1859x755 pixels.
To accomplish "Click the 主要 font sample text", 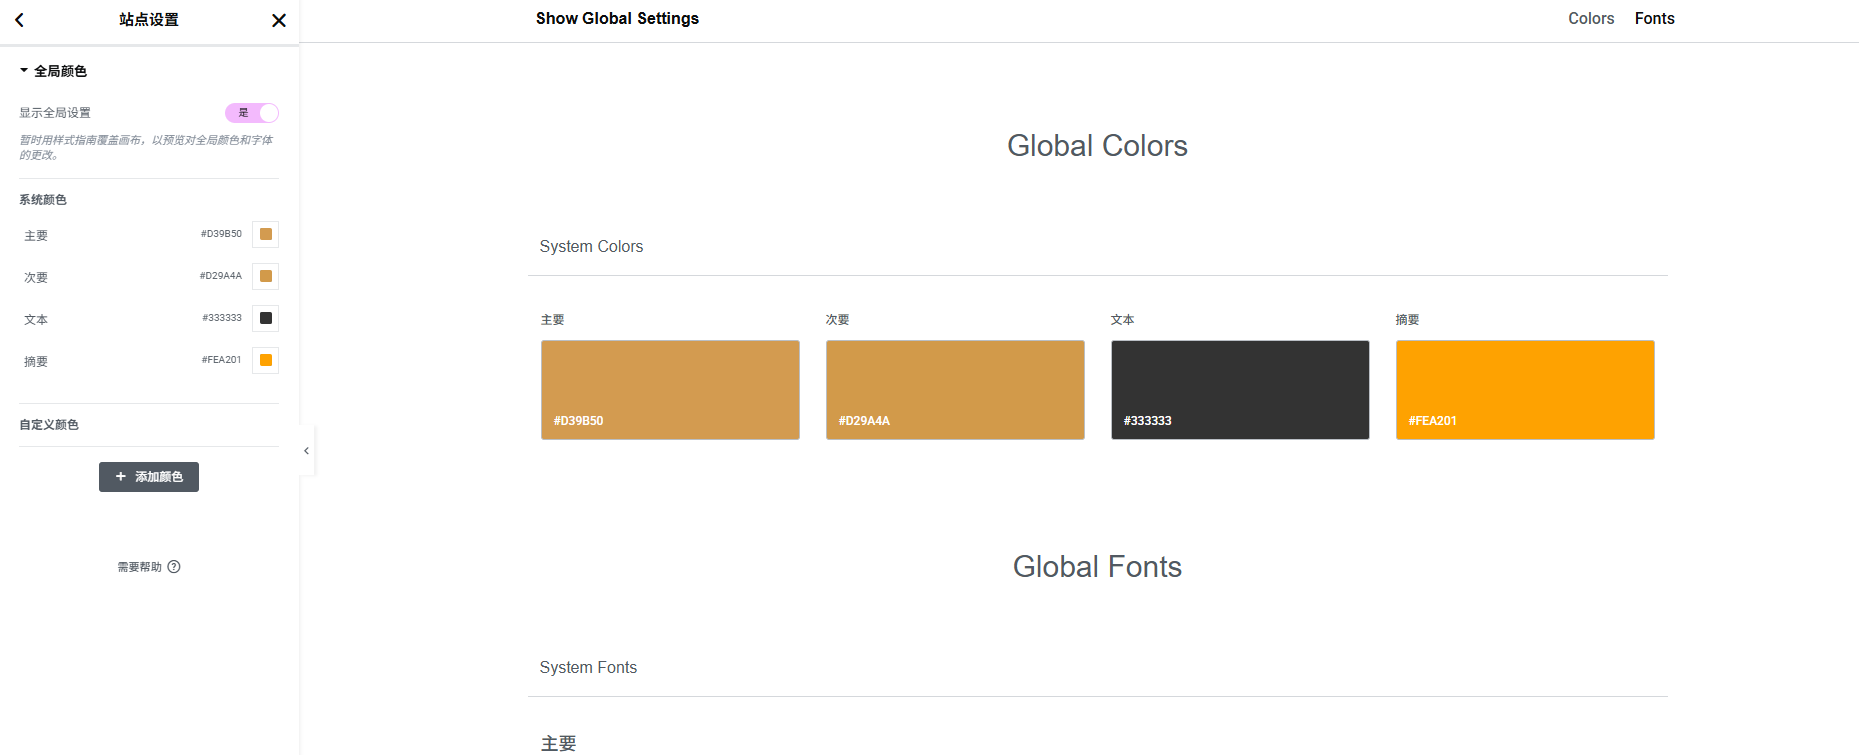I will point(559,744).
